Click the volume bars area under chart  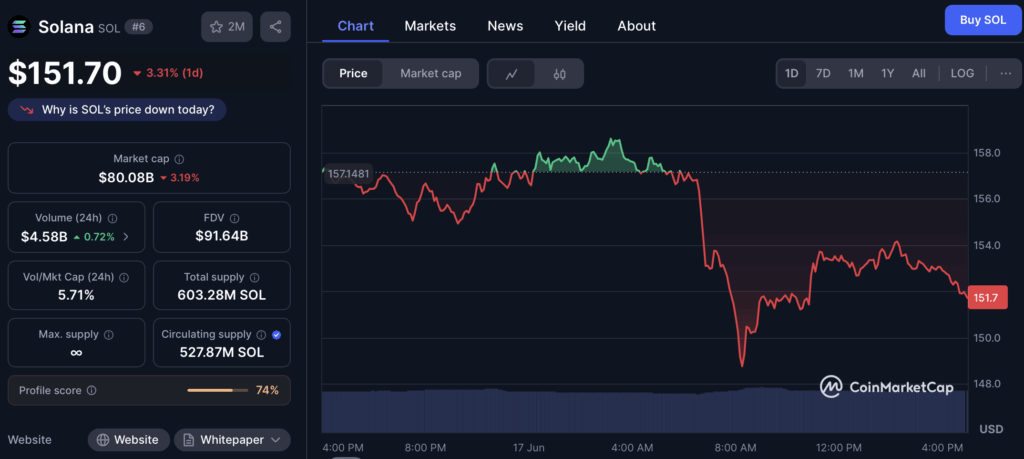(644, 411)
